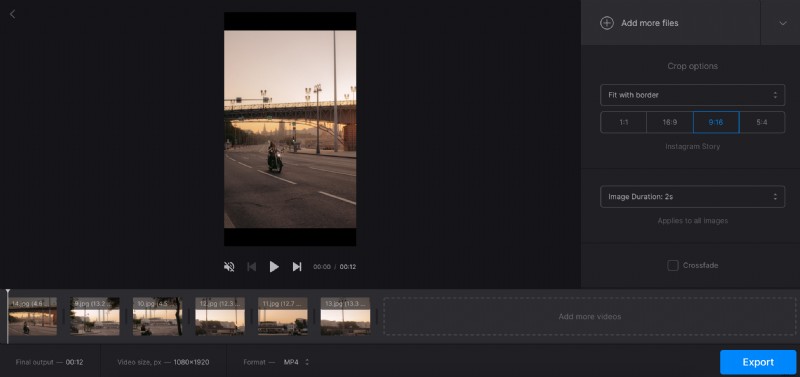The image size is (800, 377).
Task: Select the 9:16 aspect ratio
Action: pos(716,122)
